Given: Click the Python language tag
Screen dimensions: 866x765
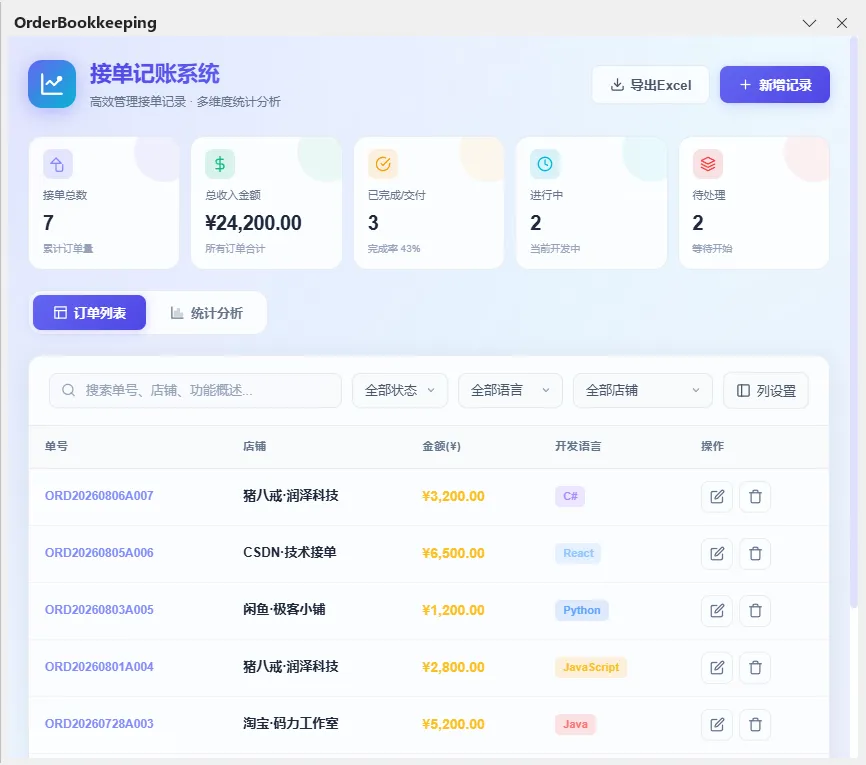Looking at the screenshot, I should coord(582,610).
